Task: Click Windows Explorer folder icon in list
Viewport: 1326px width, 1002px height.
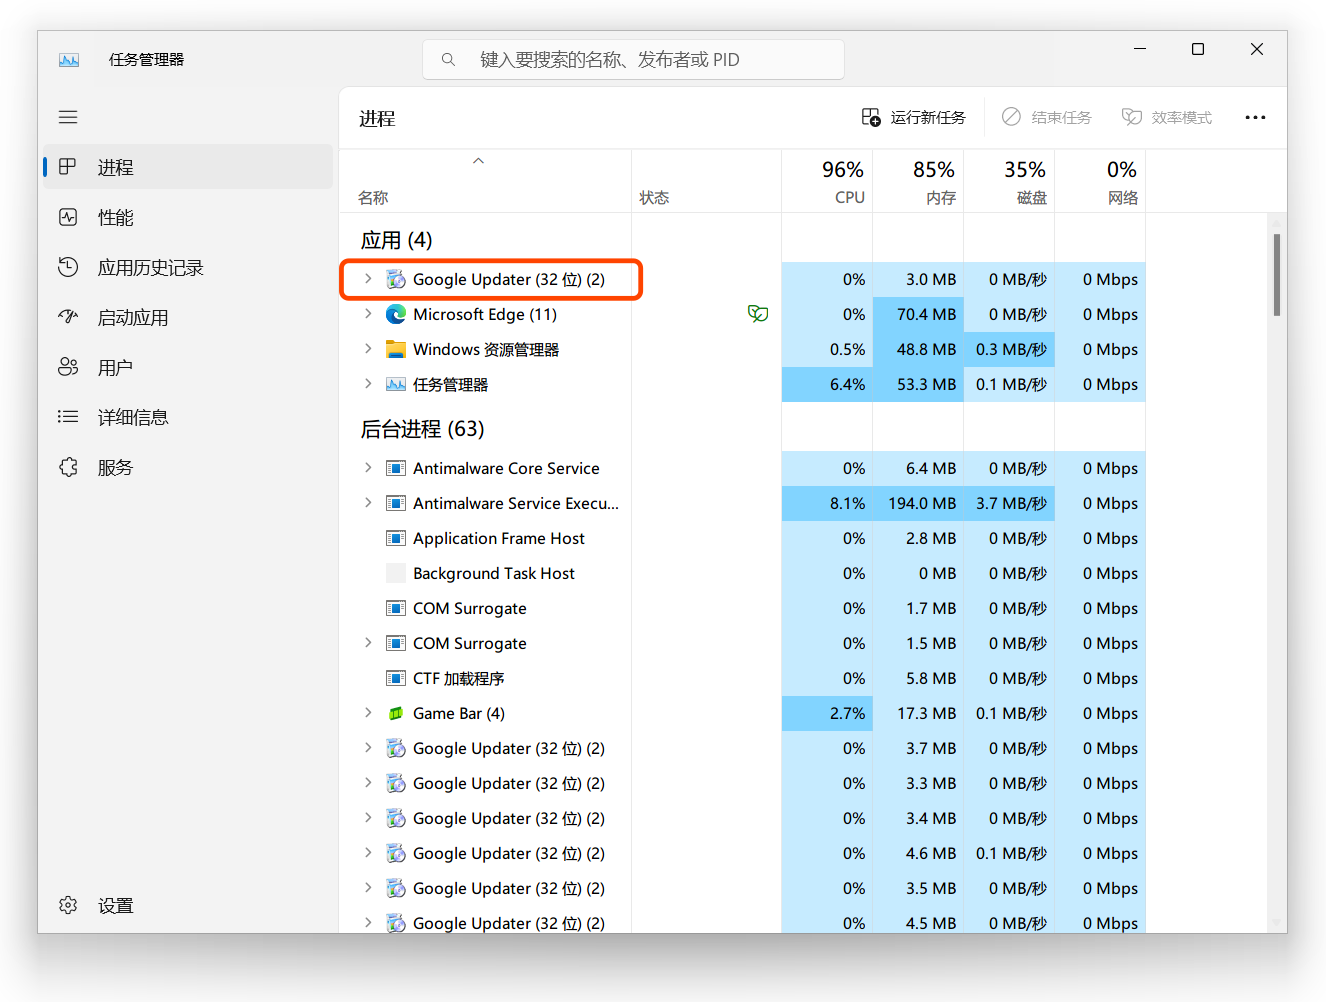Action: [396, 349]
